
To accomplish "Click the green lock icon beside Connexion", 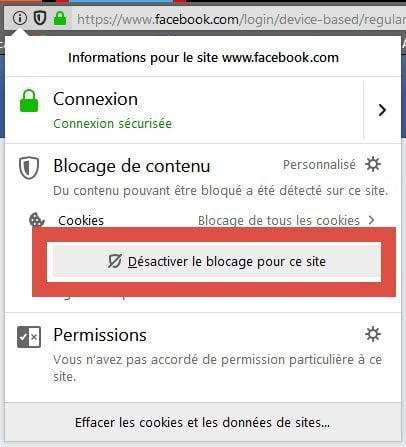I will [x=29, y=101].
